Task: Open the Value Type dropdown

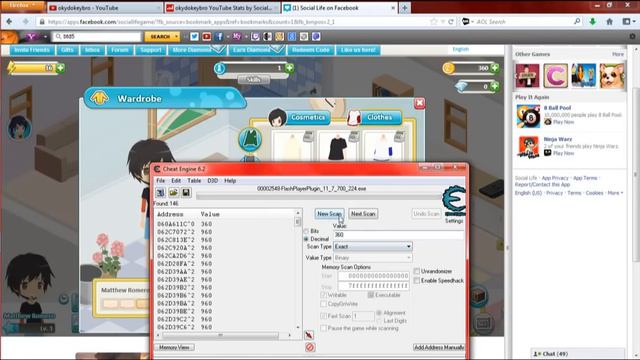Action: pos(373,258)
